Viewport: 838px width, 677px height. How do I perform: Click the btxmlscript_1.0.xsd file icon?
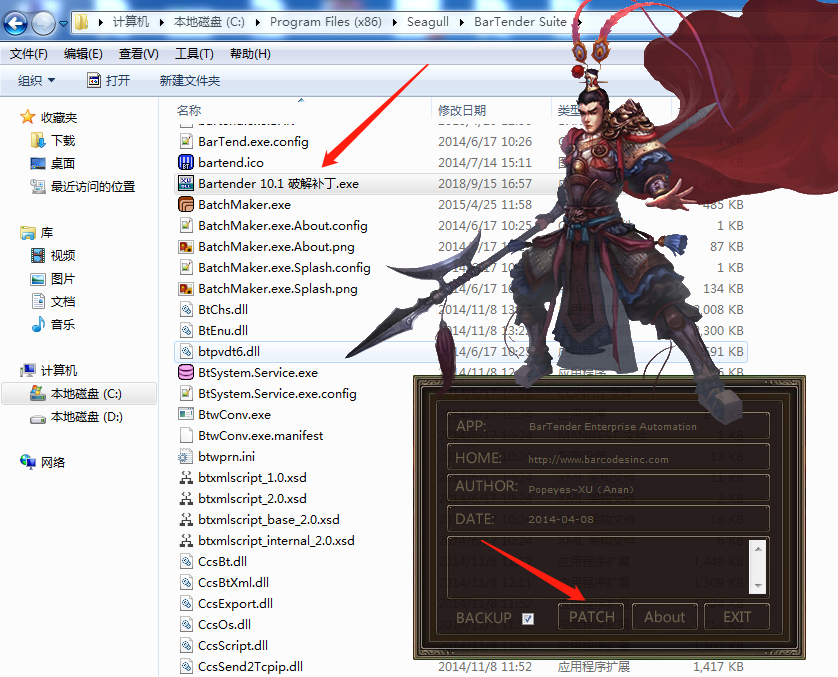pos(185,477)
